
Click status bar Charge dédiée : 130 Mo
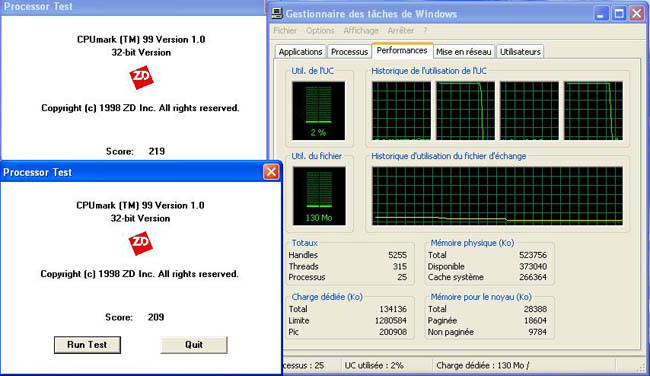pyautogui.click(x=483, y=365)
